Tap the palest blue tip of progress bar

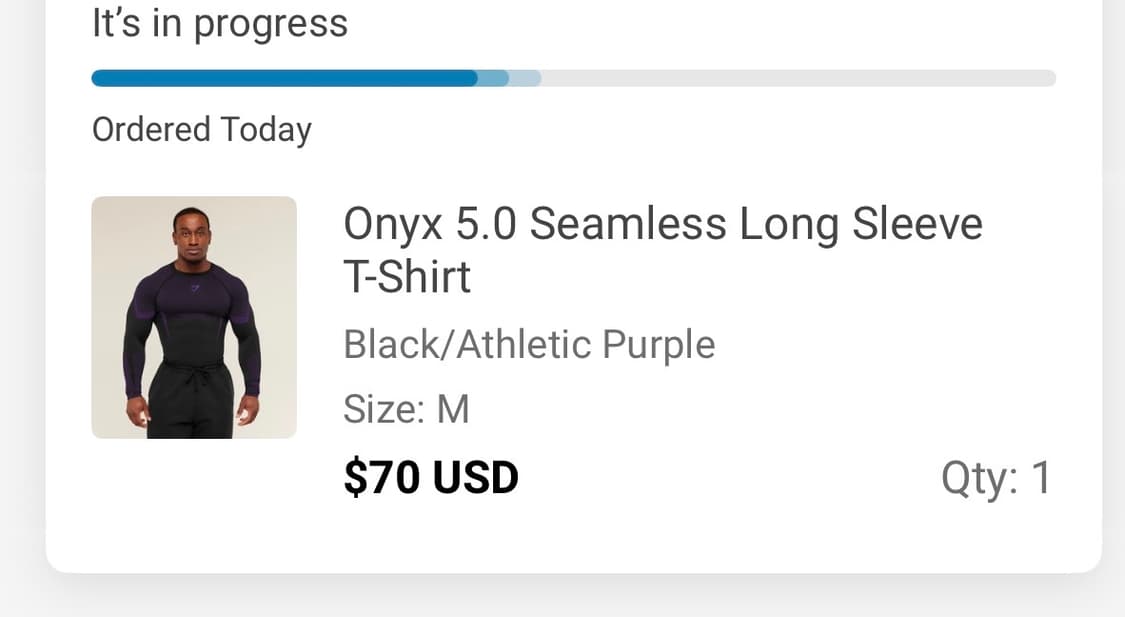(526, 78)
